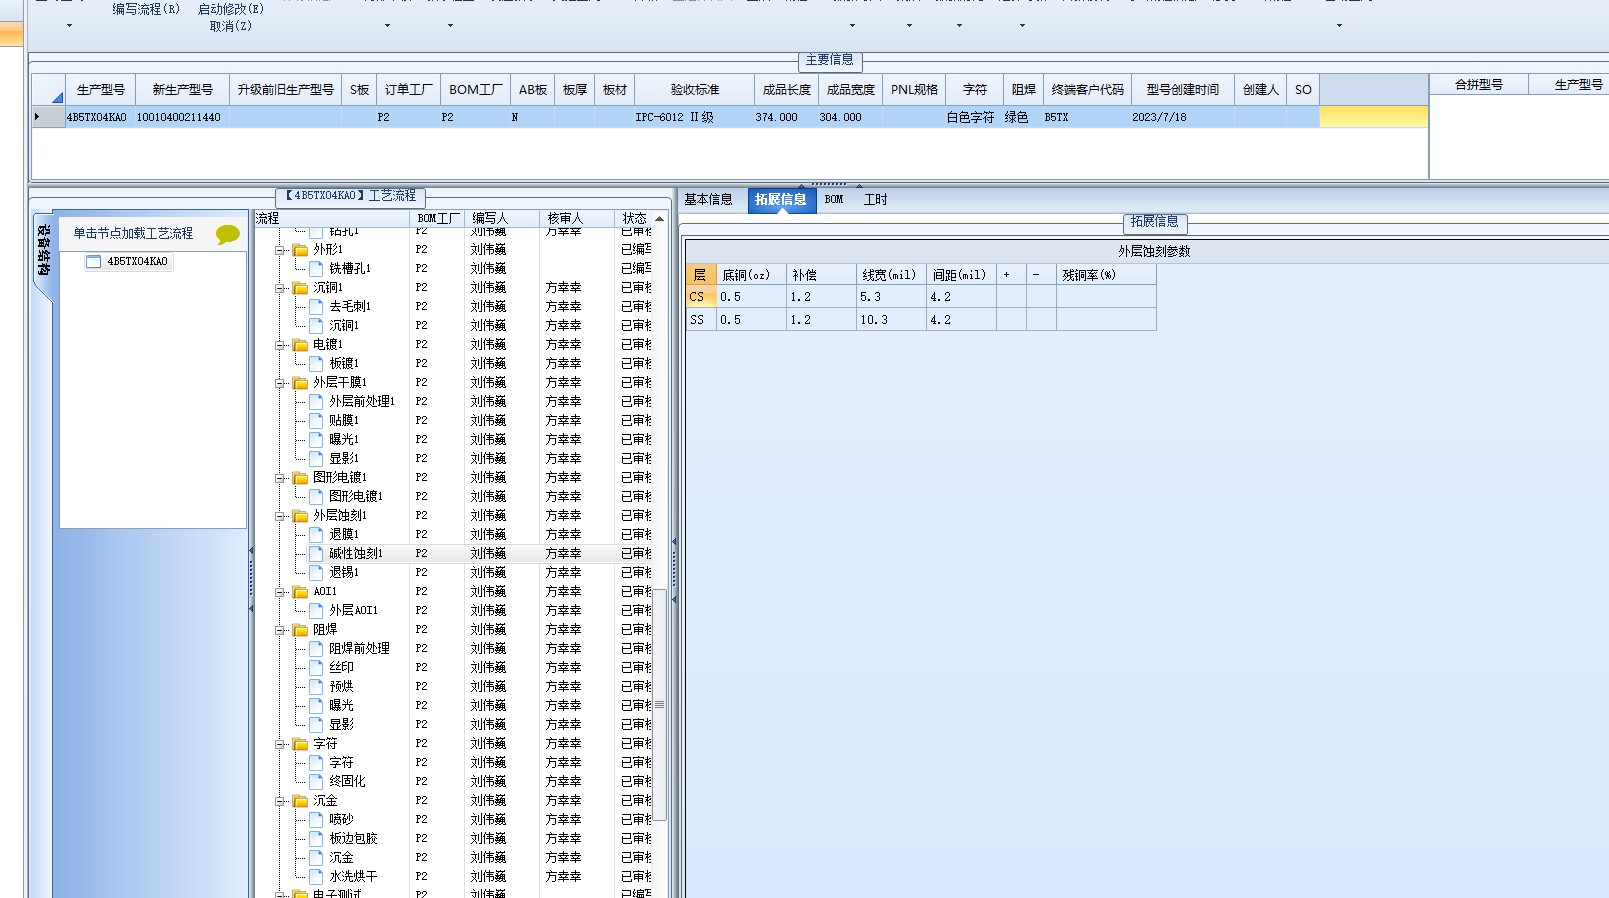Click the vertical 设备结构 side tab
Image resolution: width=1609 pixels, height=898 pixels.
44,250
